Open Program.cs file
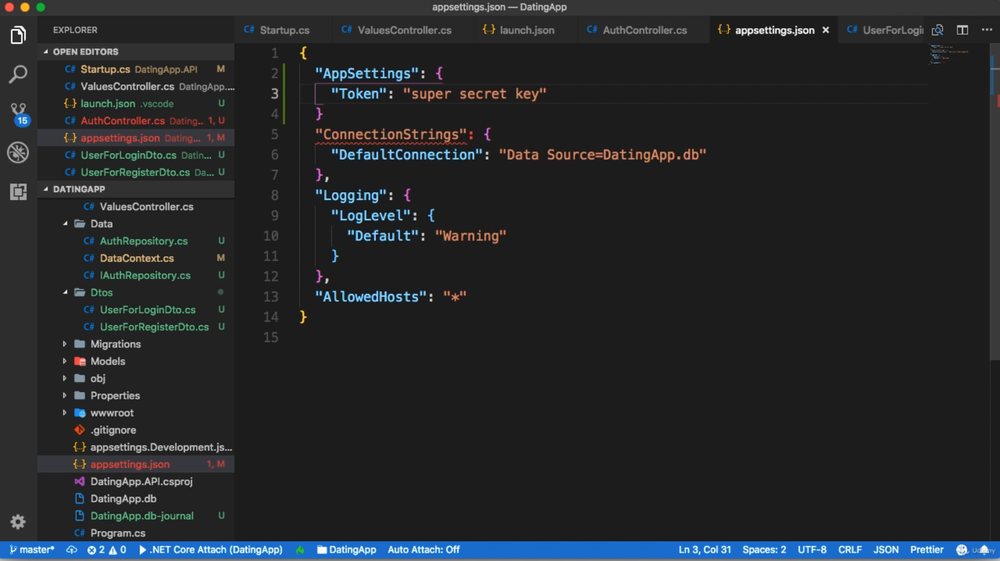1000x561 pixels. click(x=136, y=533)
